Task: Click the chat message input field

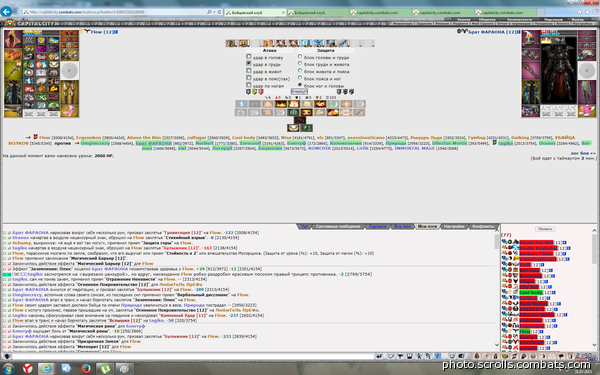Action: [x=193, y=356]
